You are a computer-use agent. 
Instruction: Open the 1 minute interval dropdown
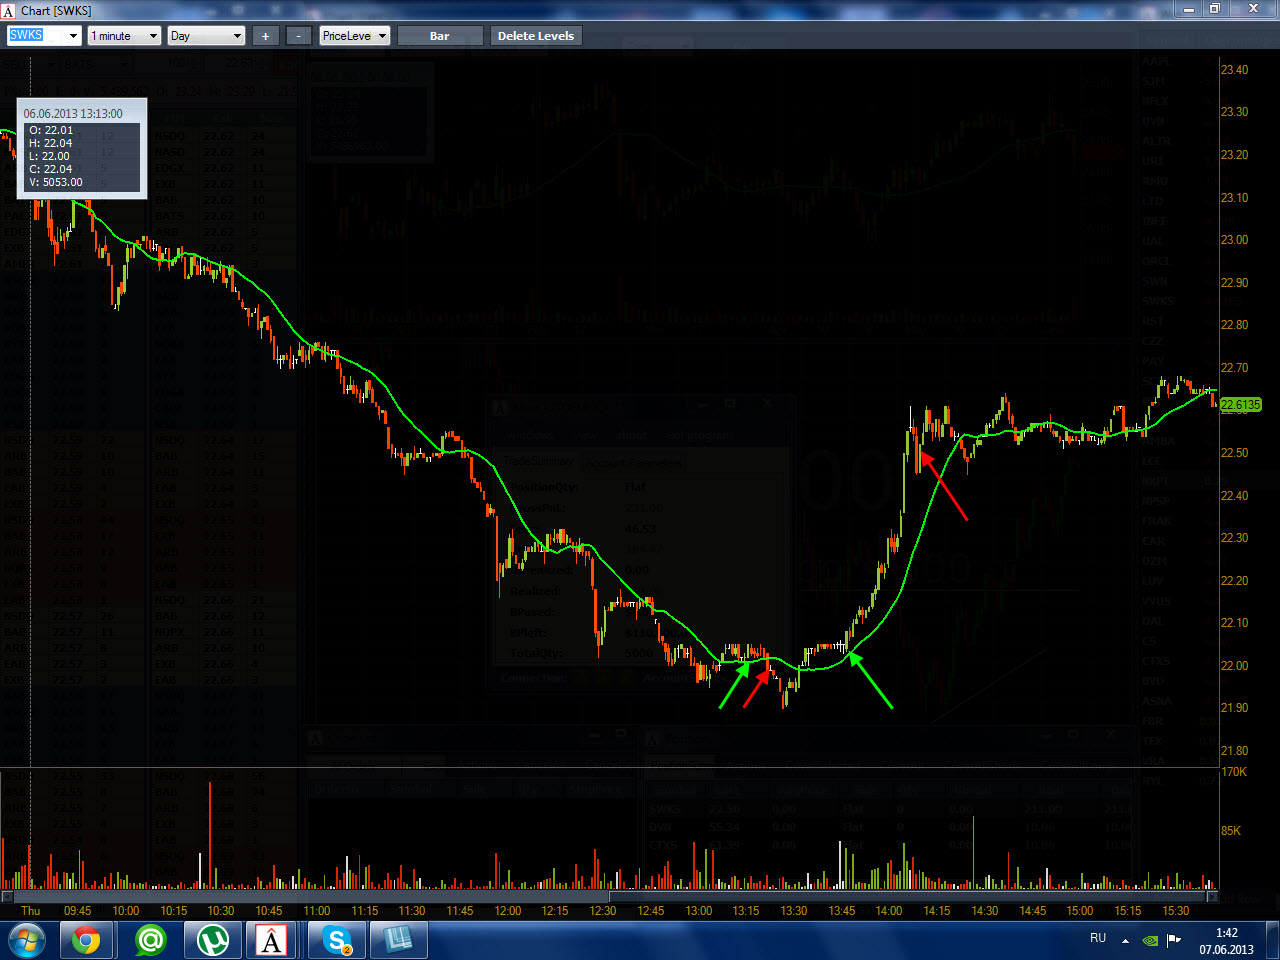(x=124, y=36)
